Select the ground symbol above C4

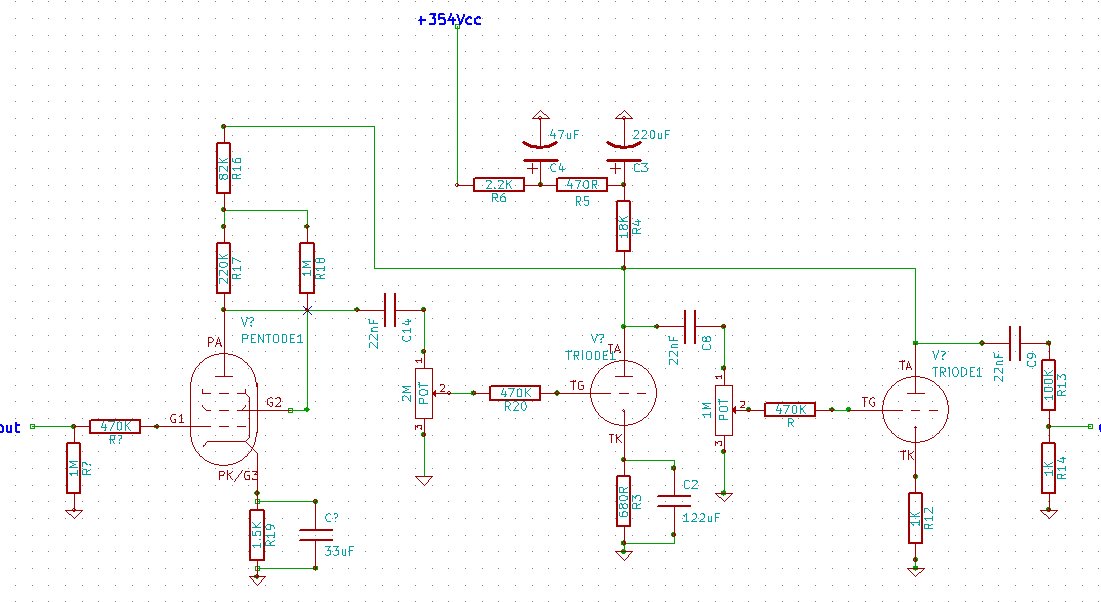click(x=540, y=114)
